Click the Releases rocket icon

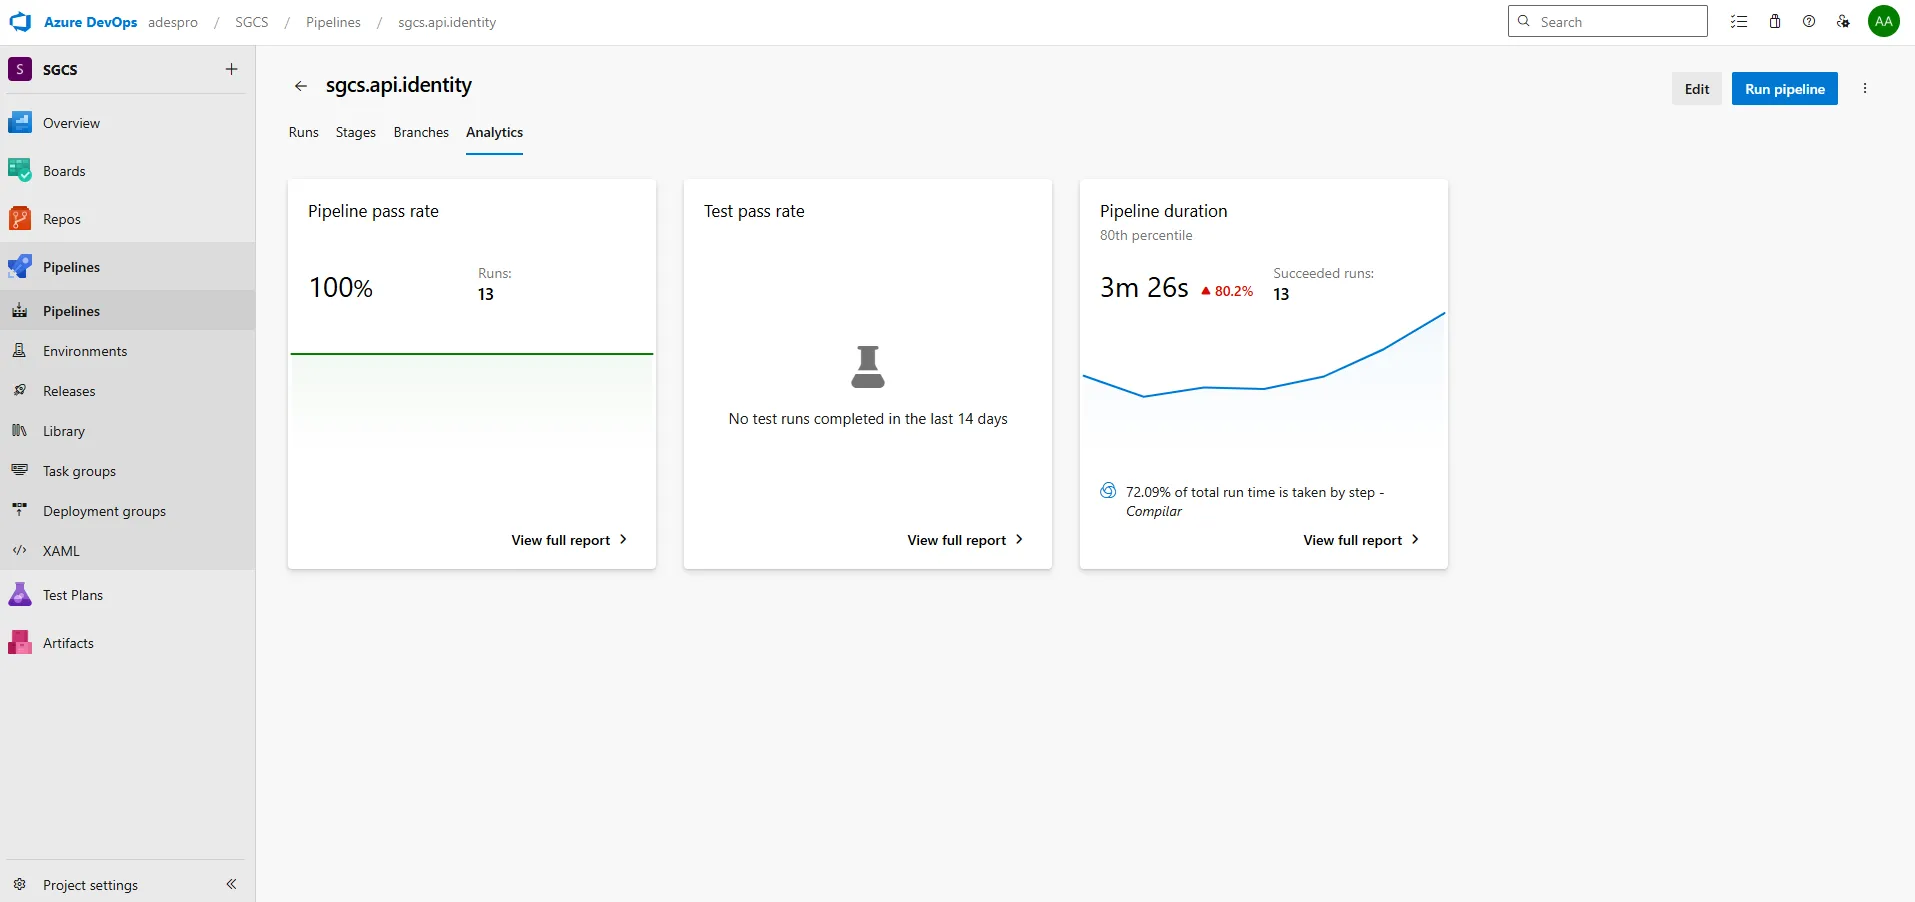click(19, 391)
